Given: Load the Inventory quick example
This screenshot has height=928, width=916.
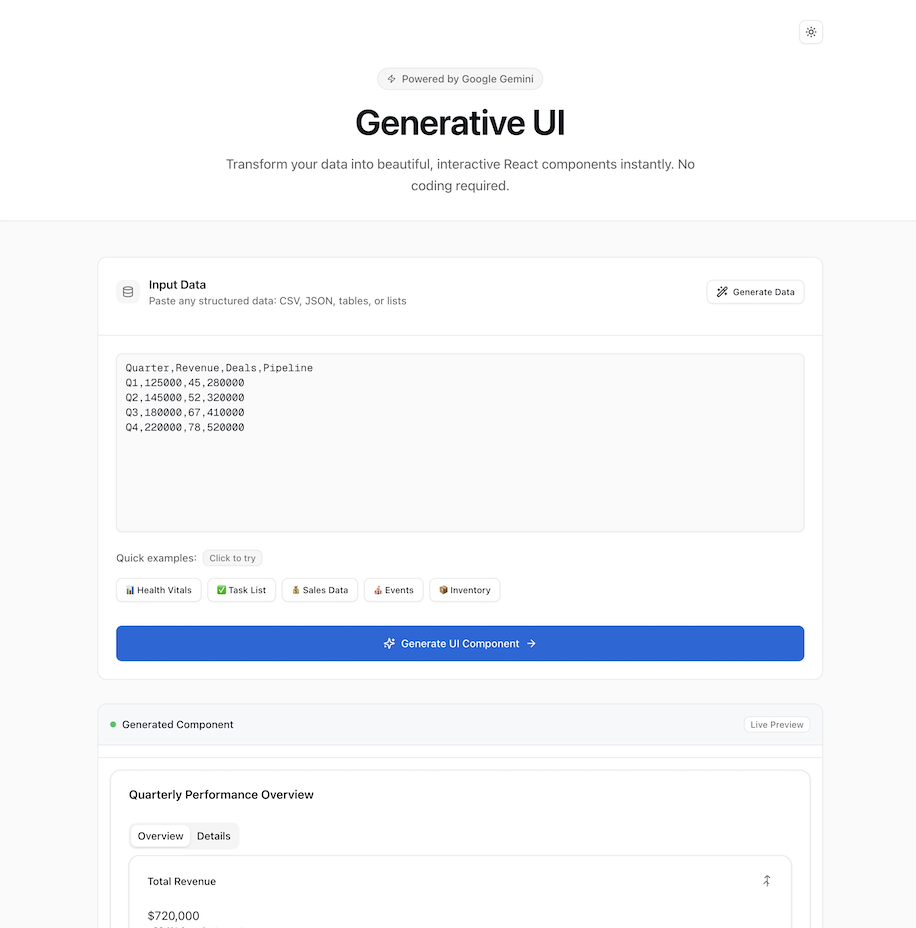Looking at the screenshot, I should [x=465, y=590].
